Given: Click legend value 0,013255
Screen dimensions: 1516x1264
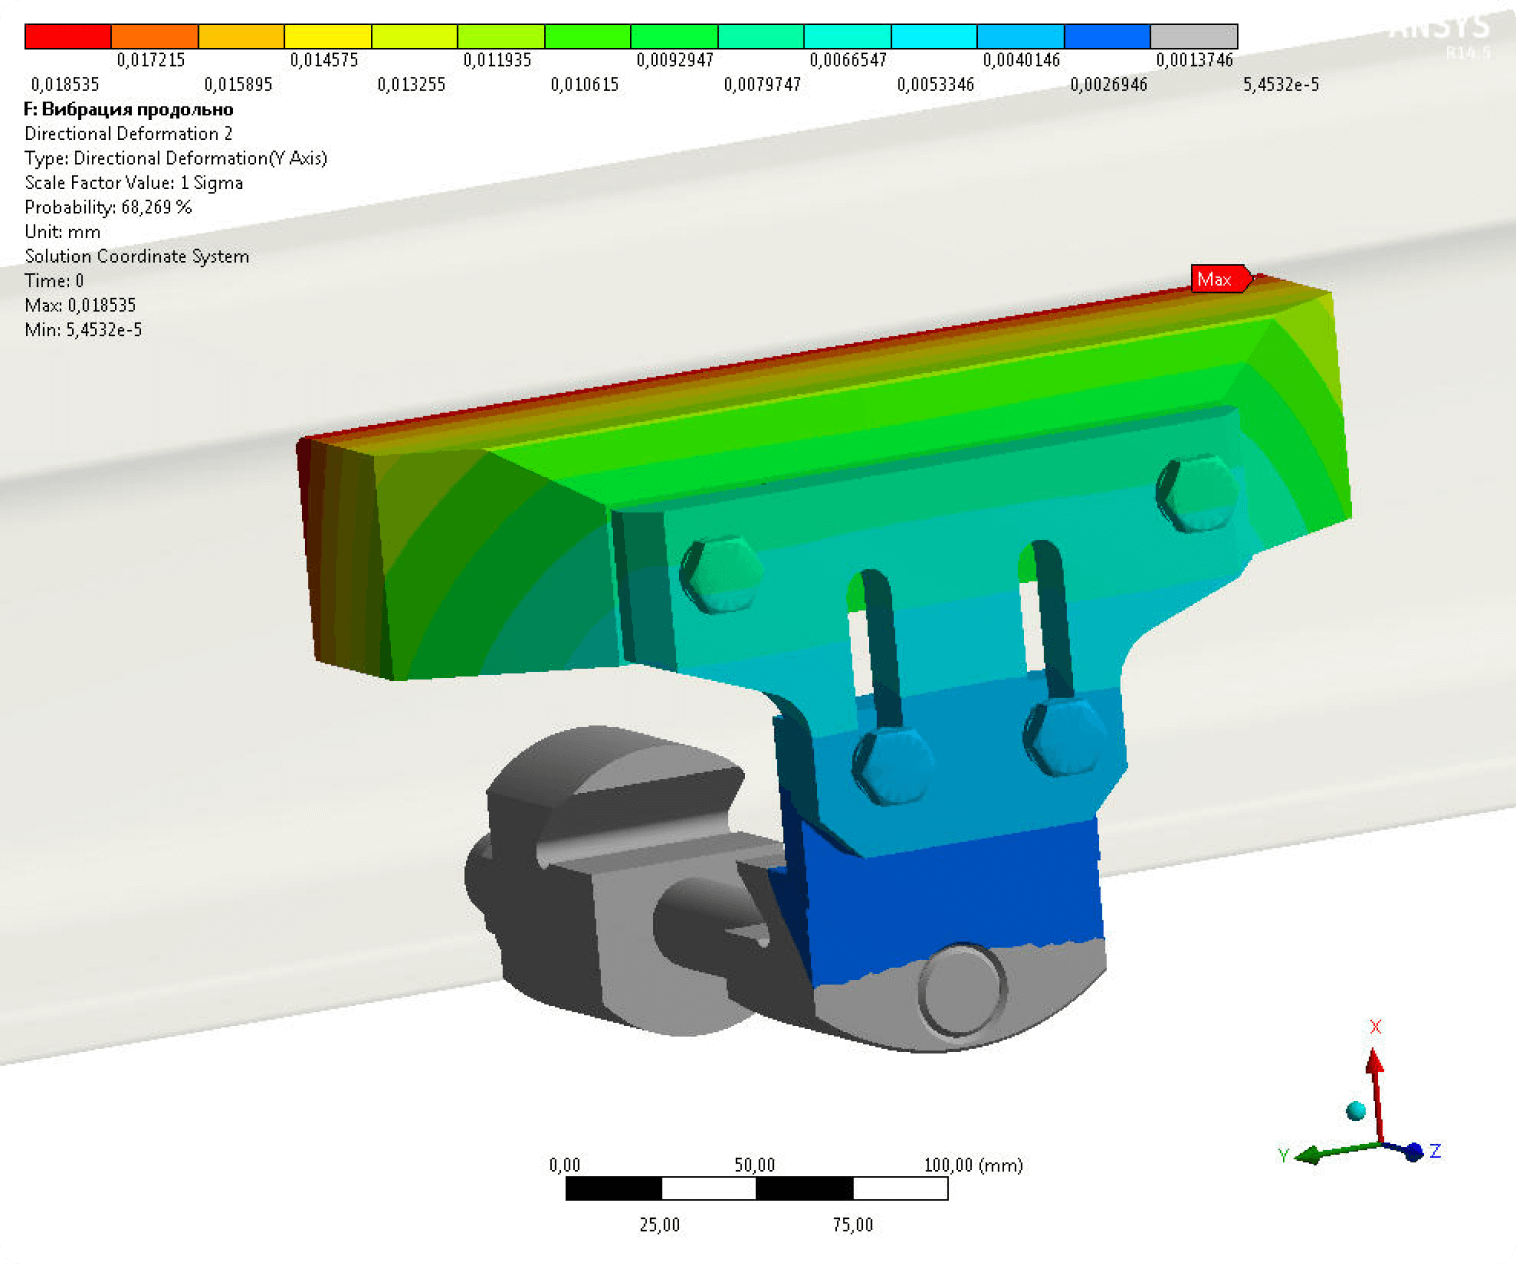Looking at the screenshot, I should click(411, 85).
